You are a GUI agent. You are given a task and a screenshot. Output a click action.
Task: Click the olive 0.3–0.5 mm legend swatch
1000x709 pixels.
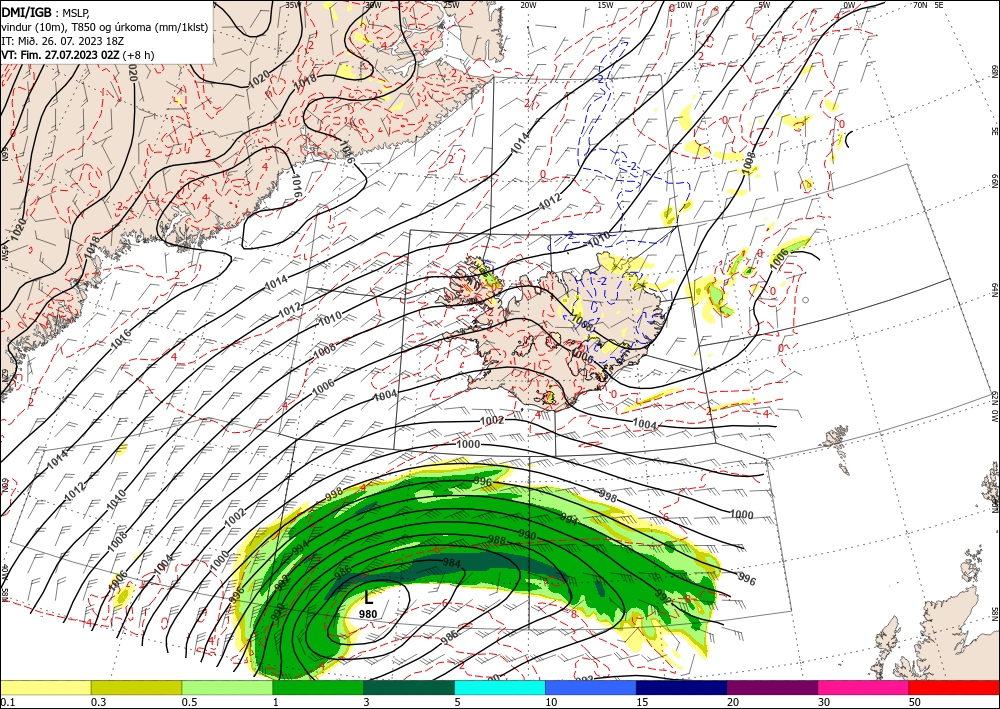(136, 687)
